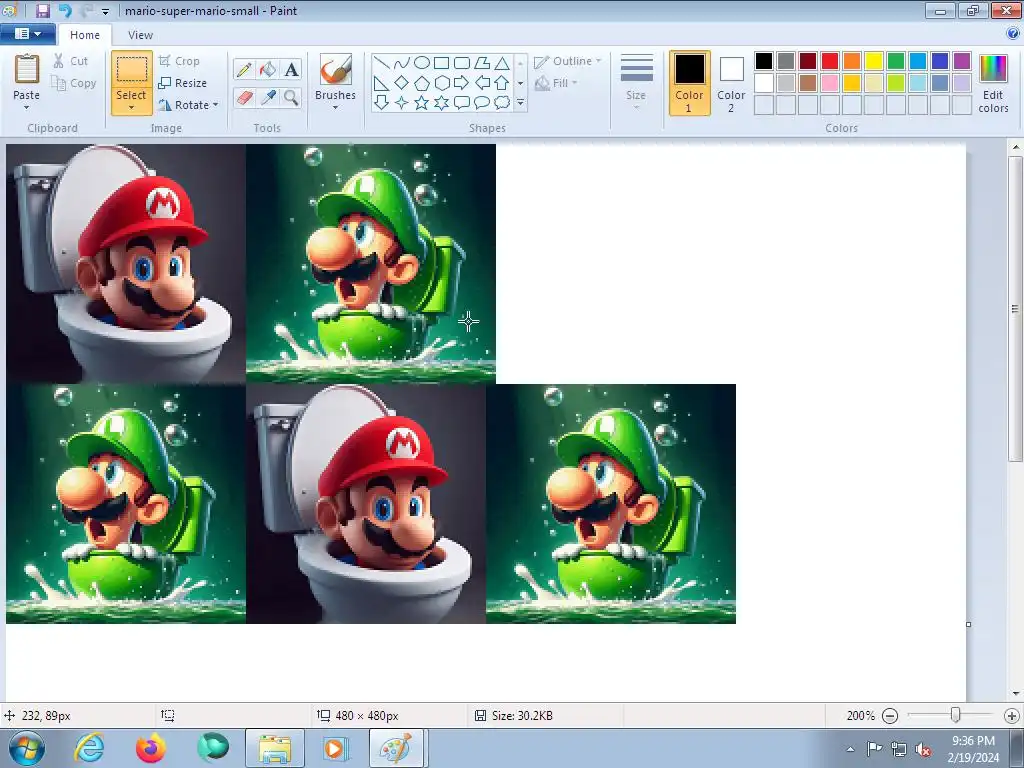Select the Text tool
This screenshot has height=768, width=1024.
(291, 69)
